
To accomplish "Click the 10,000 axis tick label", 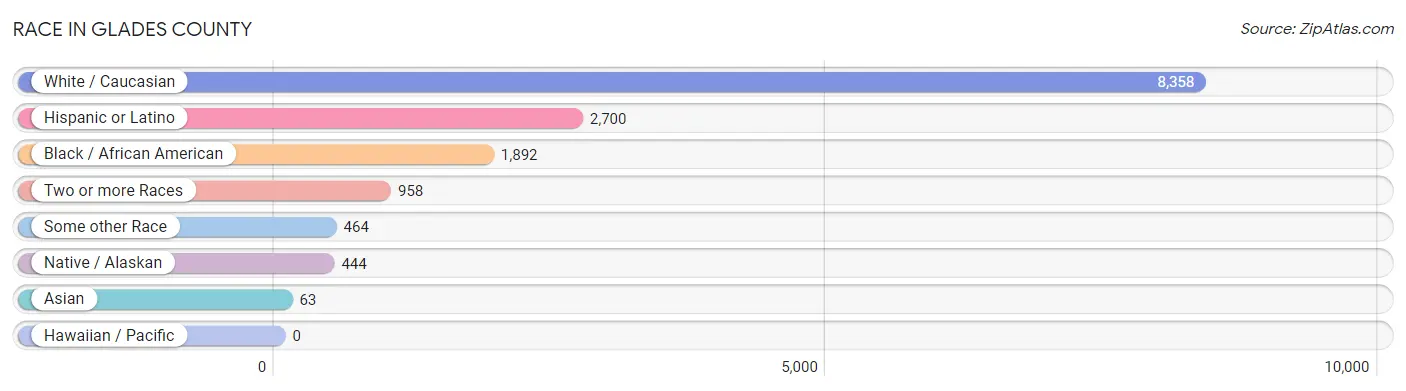I will 1345,367.
